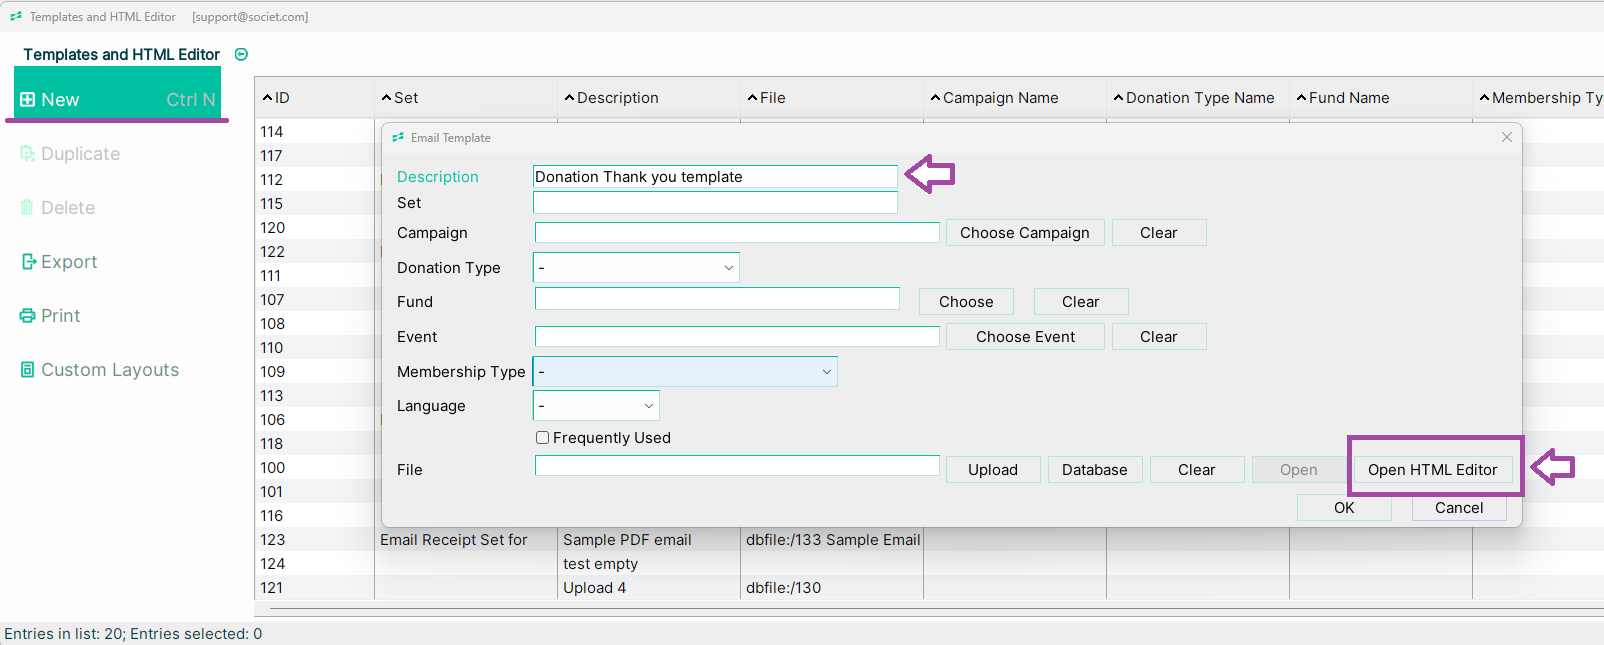Click the Email Template dialog logo icon
This screenshot has width=1604, height=645.
click(x=399, y=138)
